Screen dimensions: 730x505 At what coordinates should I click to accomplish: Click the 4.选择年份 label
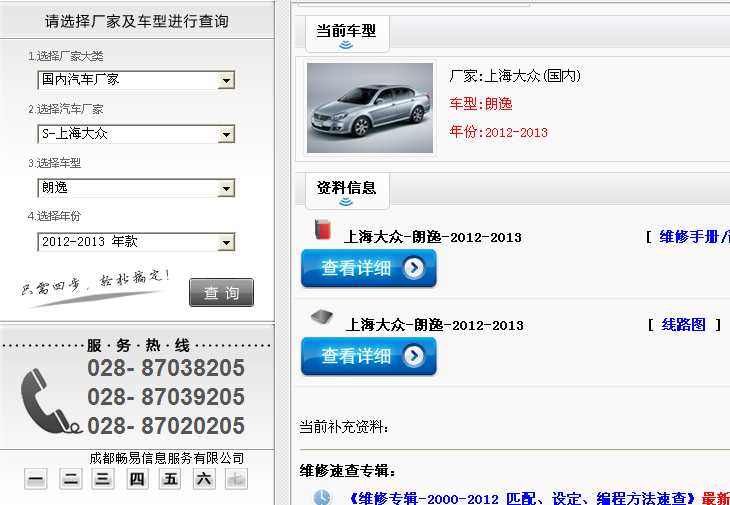(x=54, y=216)
